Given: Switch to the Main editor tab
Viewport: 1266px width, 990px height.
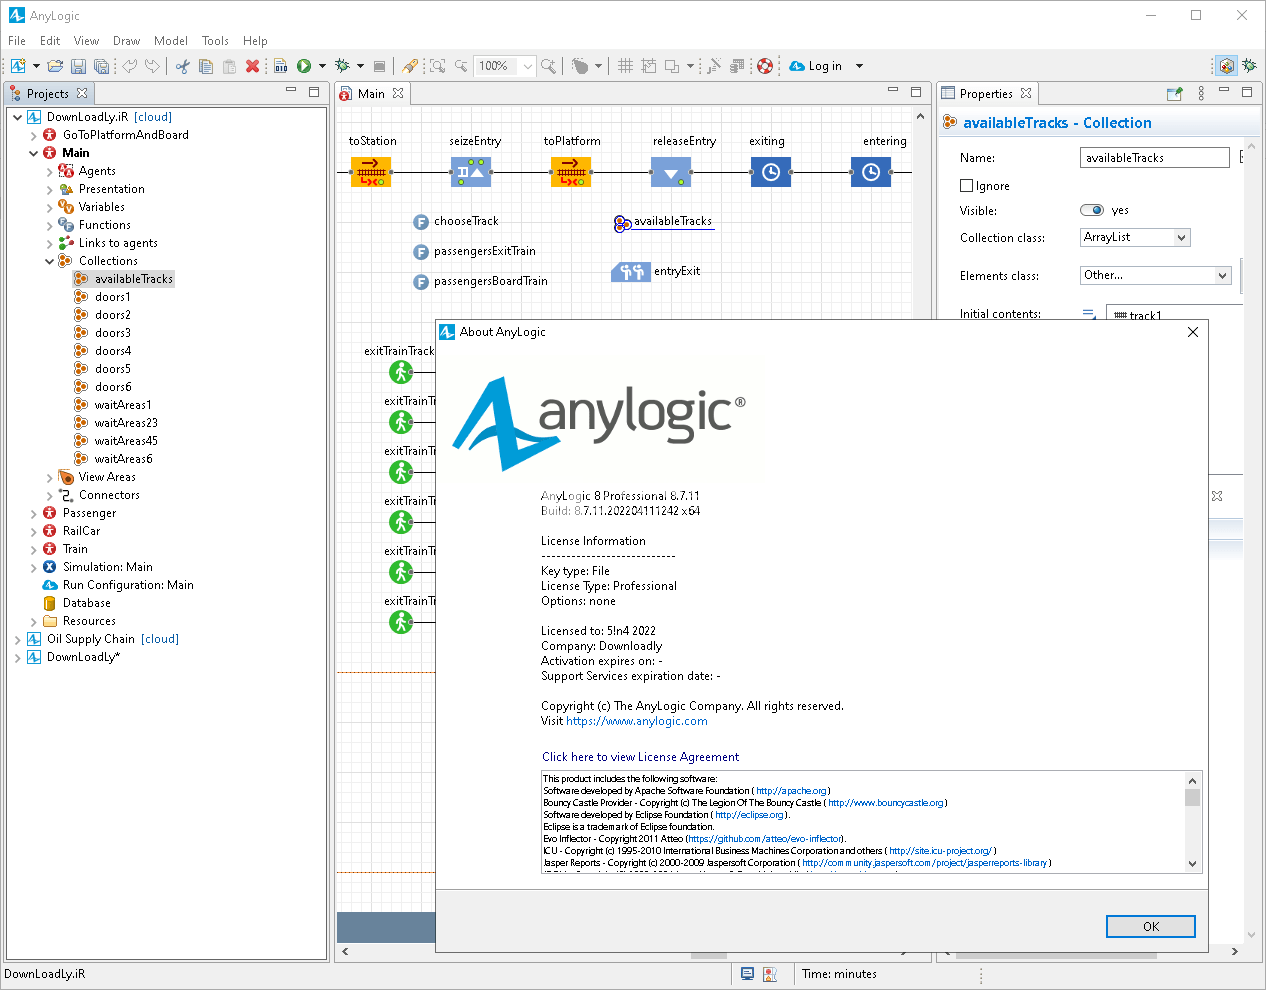Looking at the screenshot, I should point(371,91).
